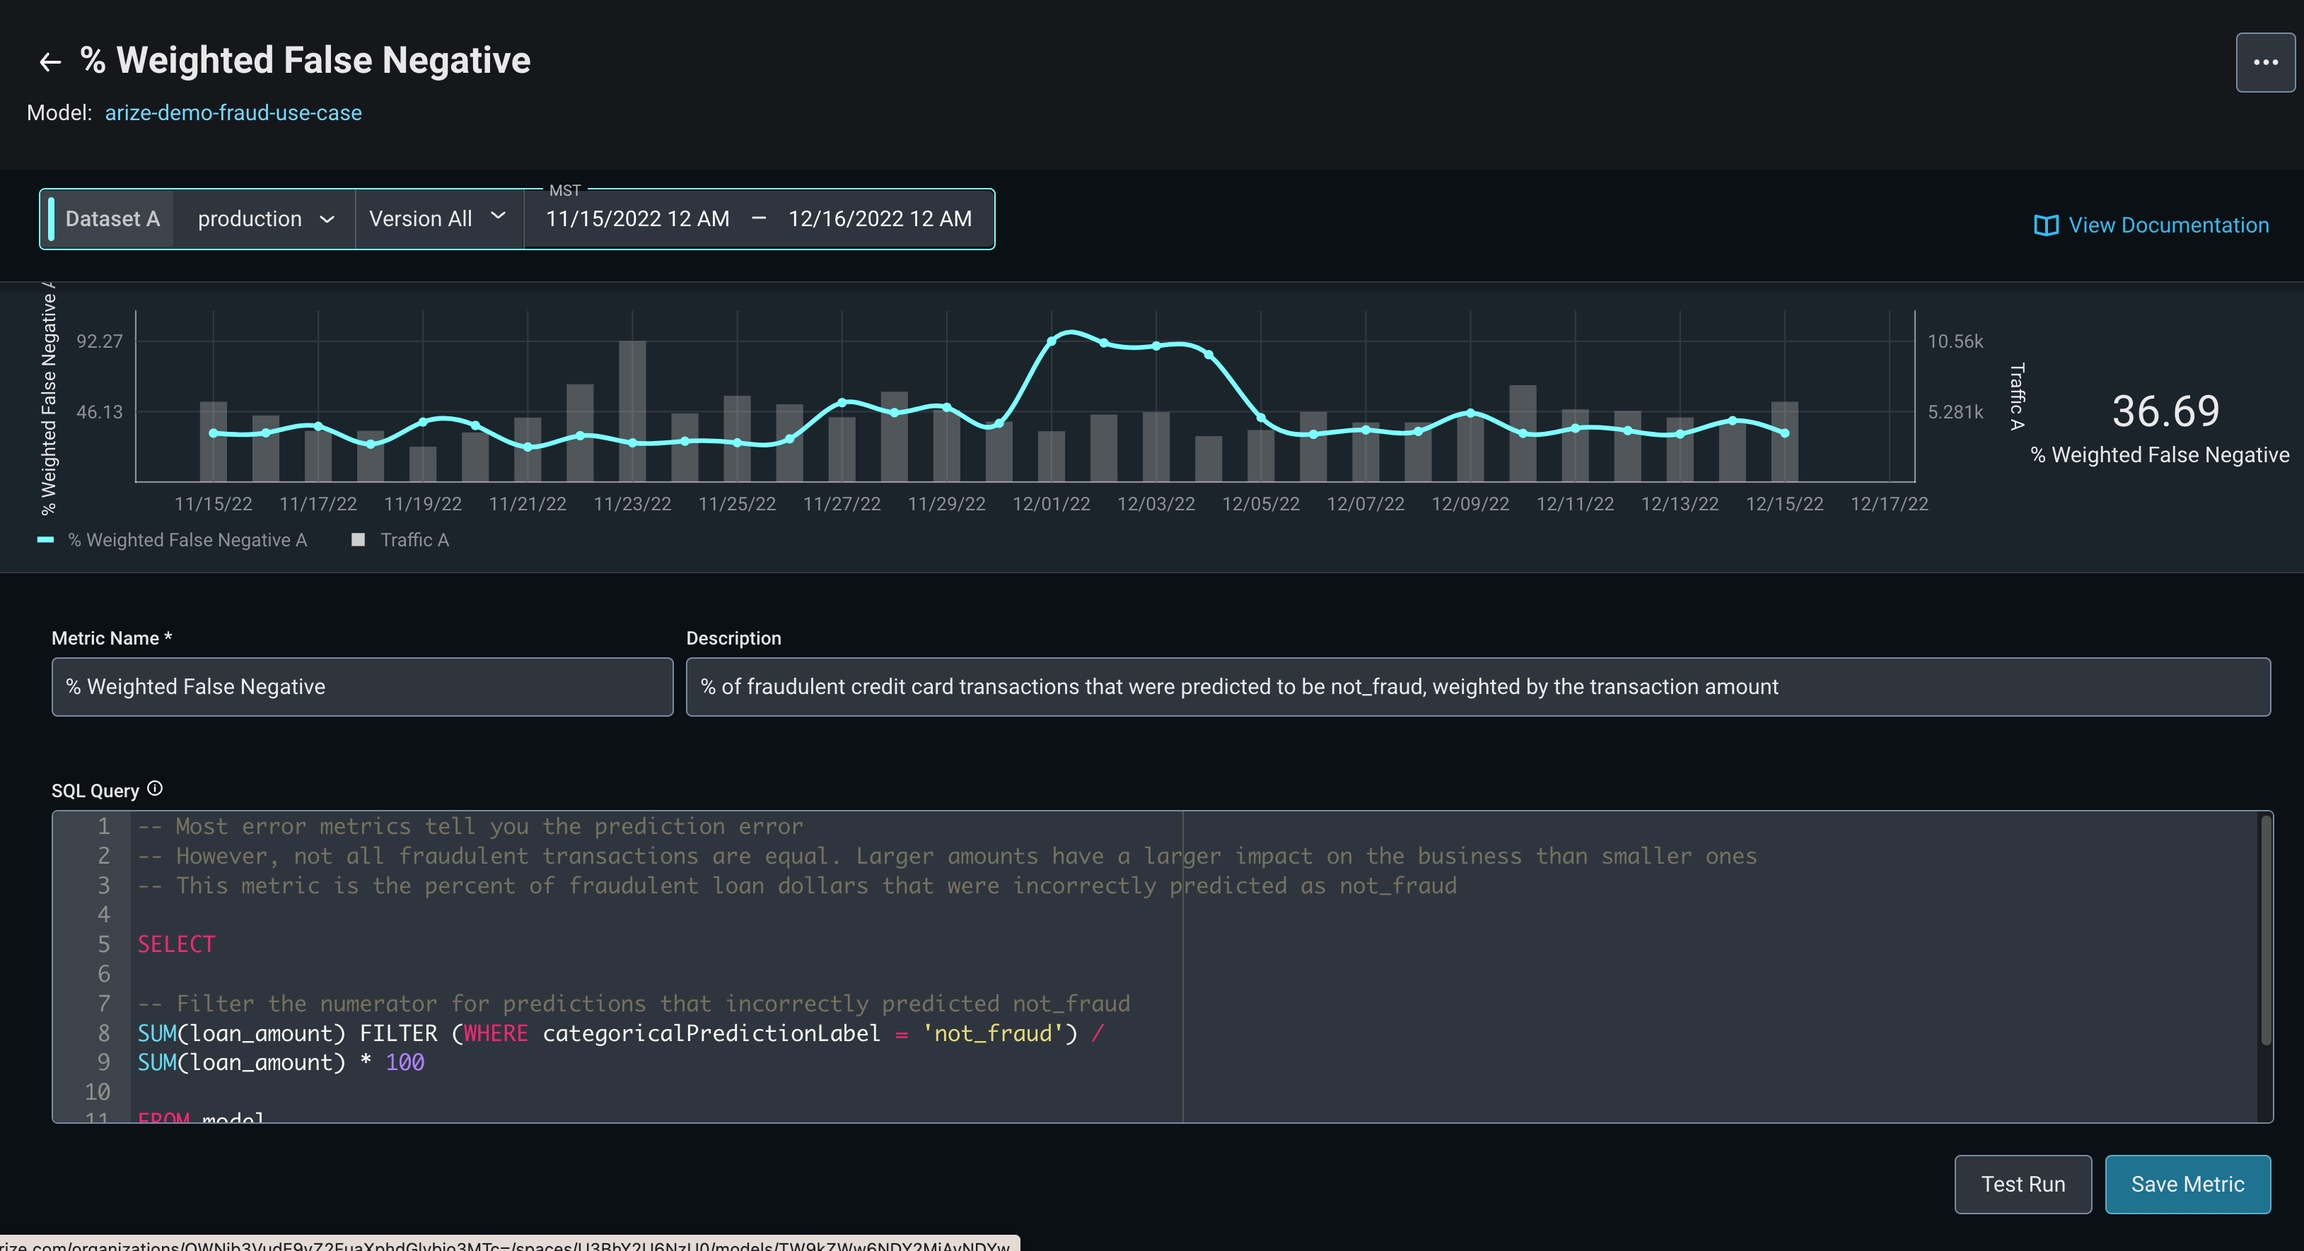Viewport: 2304px width, 1251px height.
Task: Click the SQL editor vertical scrollbar
Action: pos(2265,930)
